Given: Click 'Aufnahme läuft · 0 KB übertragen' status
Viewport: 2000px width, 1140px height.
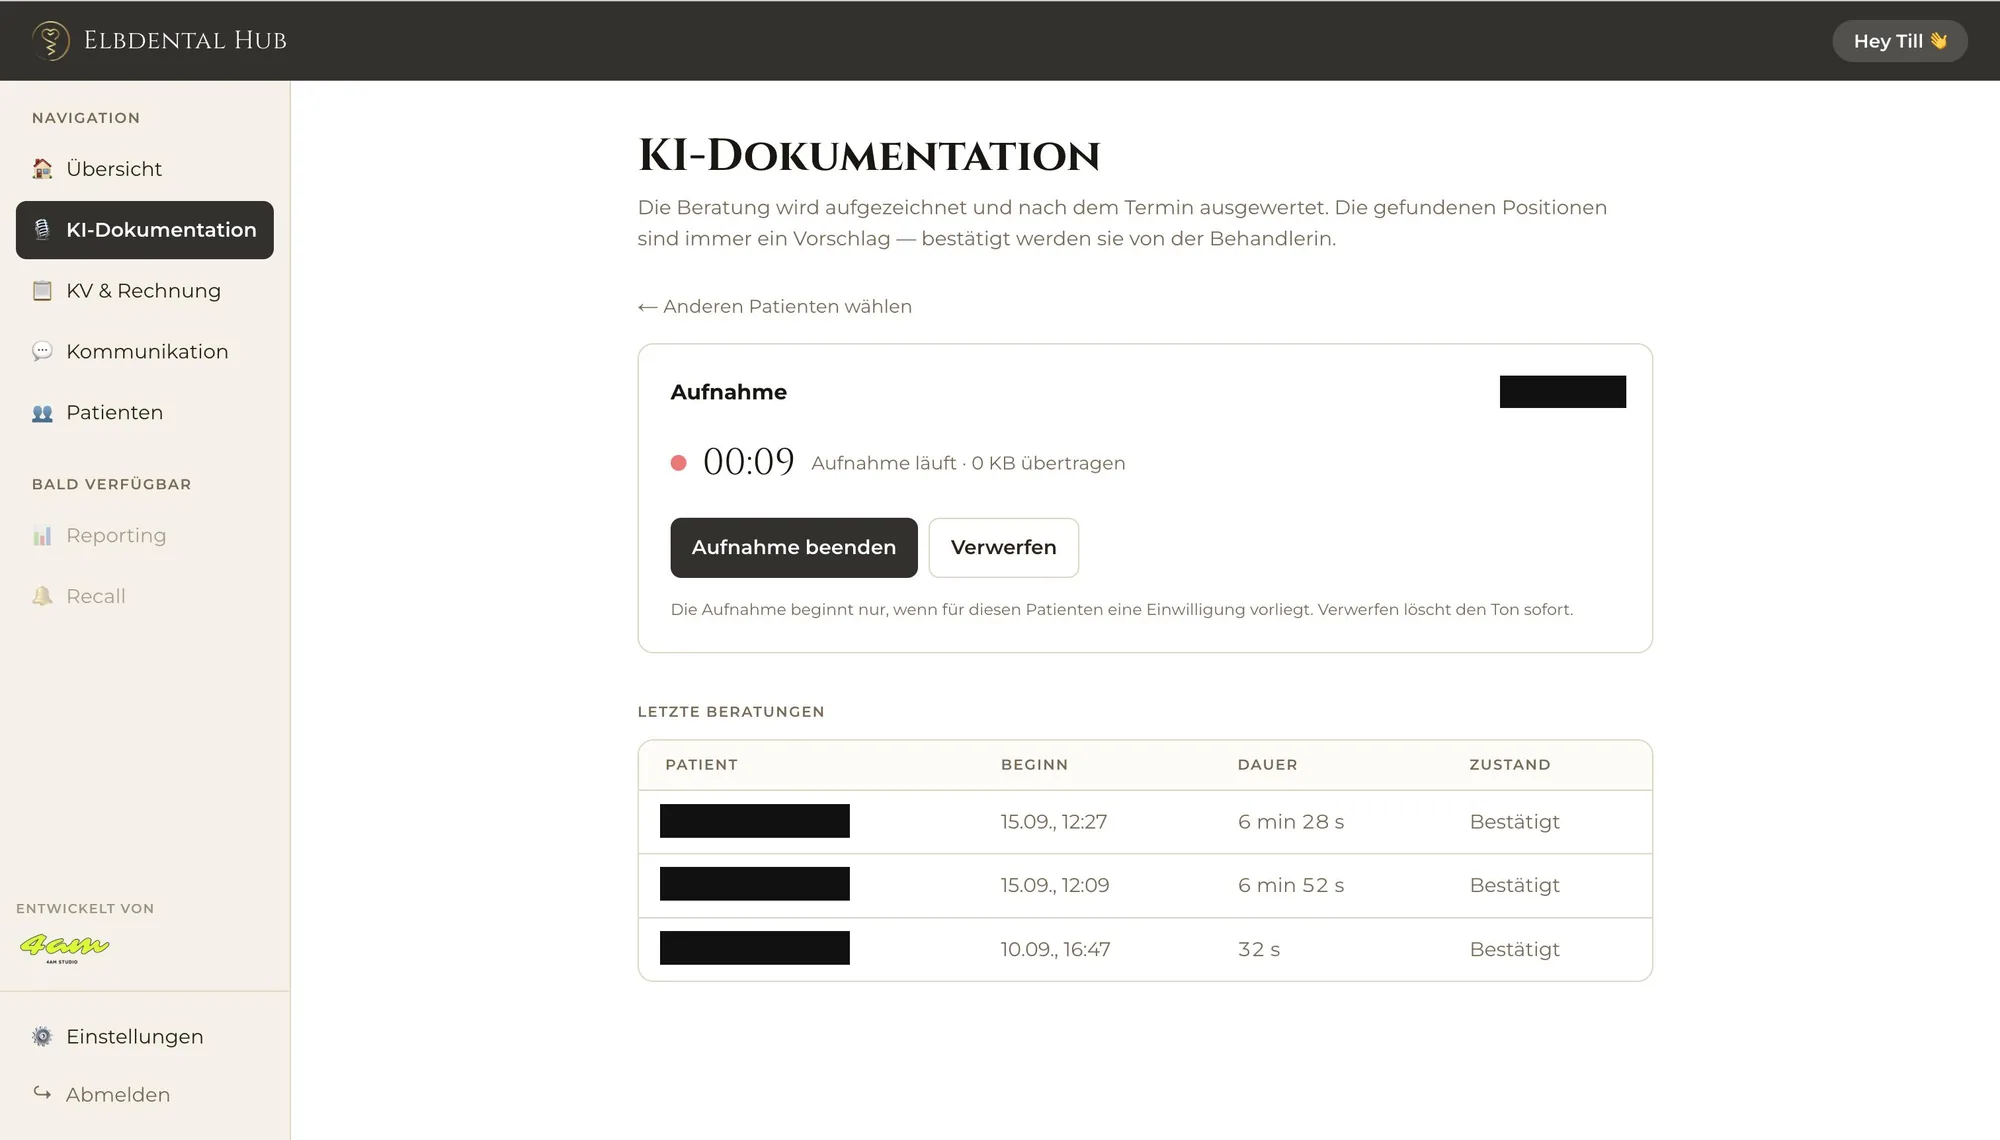Looking at the screenshot, I should [x=968, y=463].
